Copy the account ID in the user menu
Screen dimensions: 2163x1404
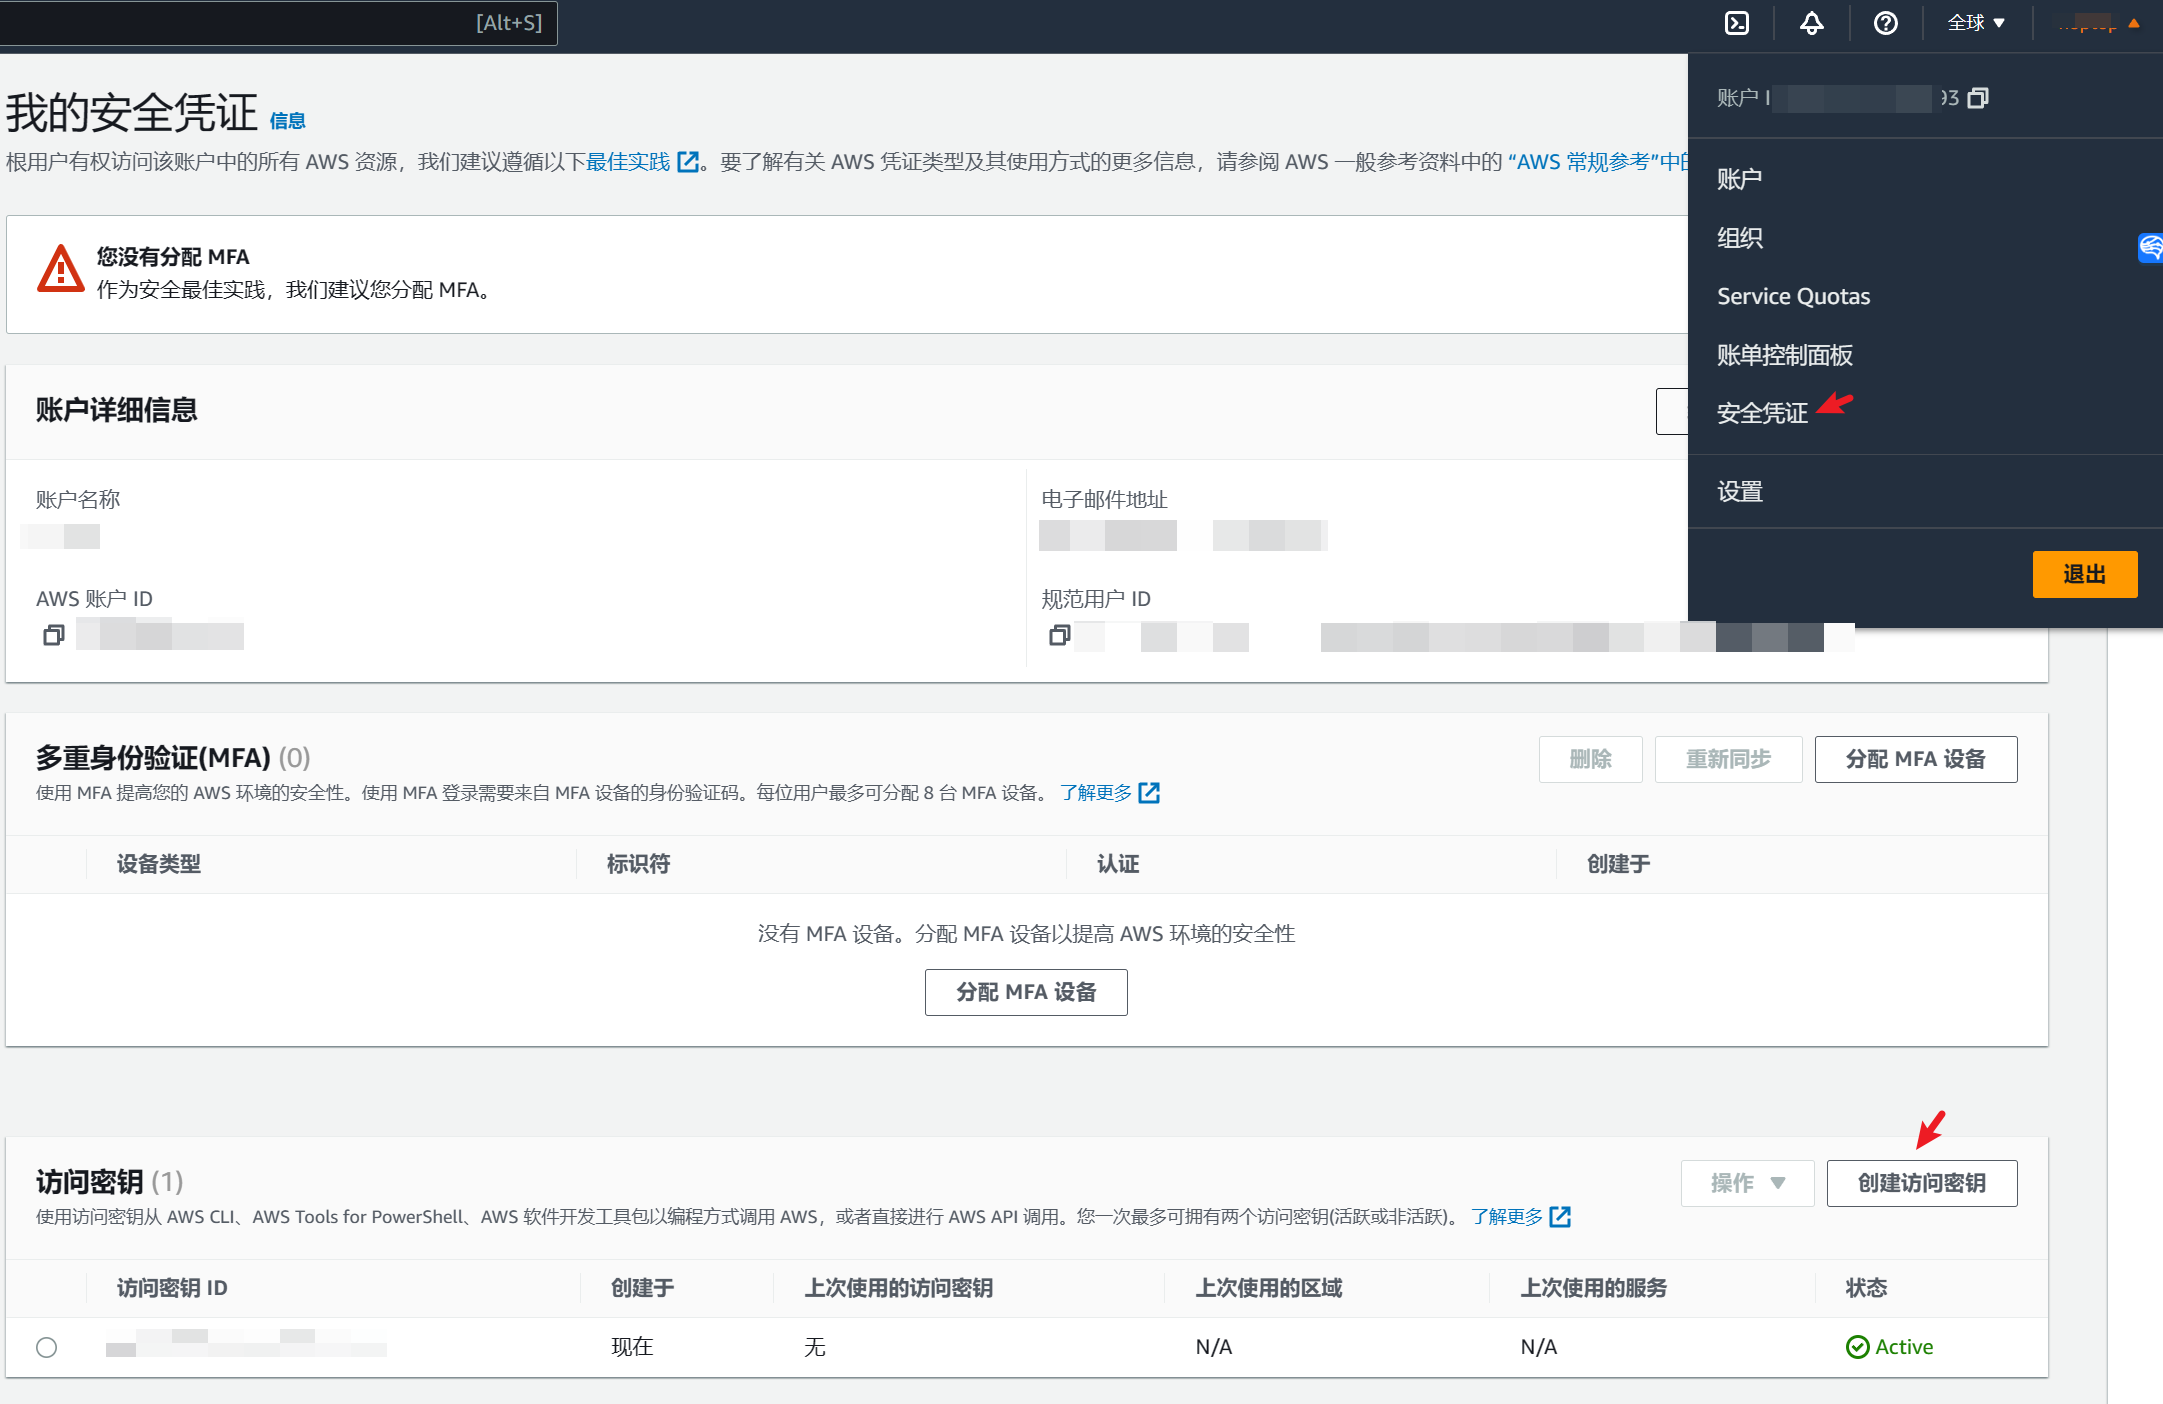pos(1977,98)
